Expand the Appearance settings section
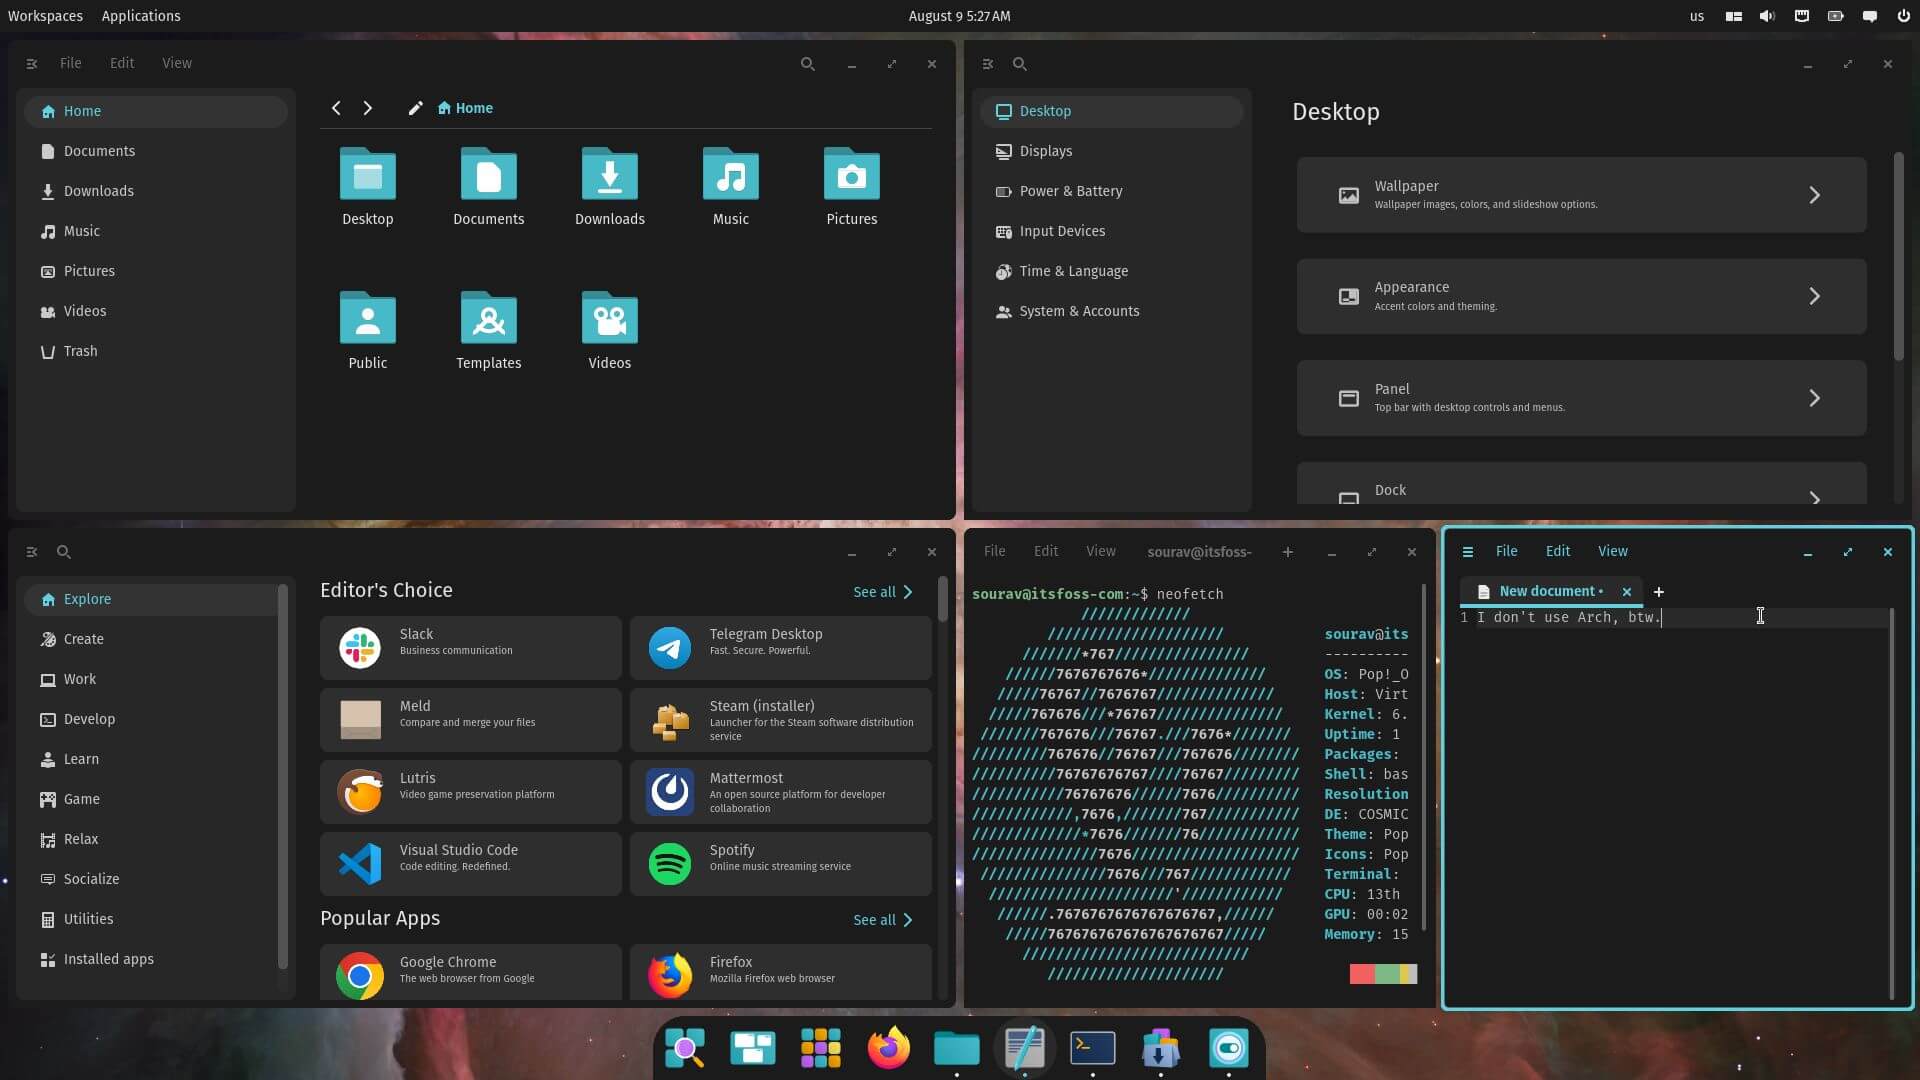The width and height of the screenshot is (1920, 1080). (x=1580, y=296)
